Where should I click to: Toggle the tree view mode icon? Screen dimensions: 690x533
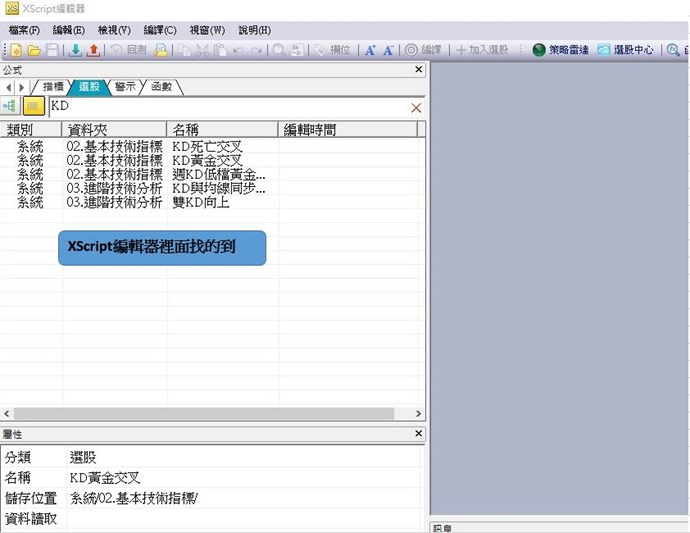[10, 106]
